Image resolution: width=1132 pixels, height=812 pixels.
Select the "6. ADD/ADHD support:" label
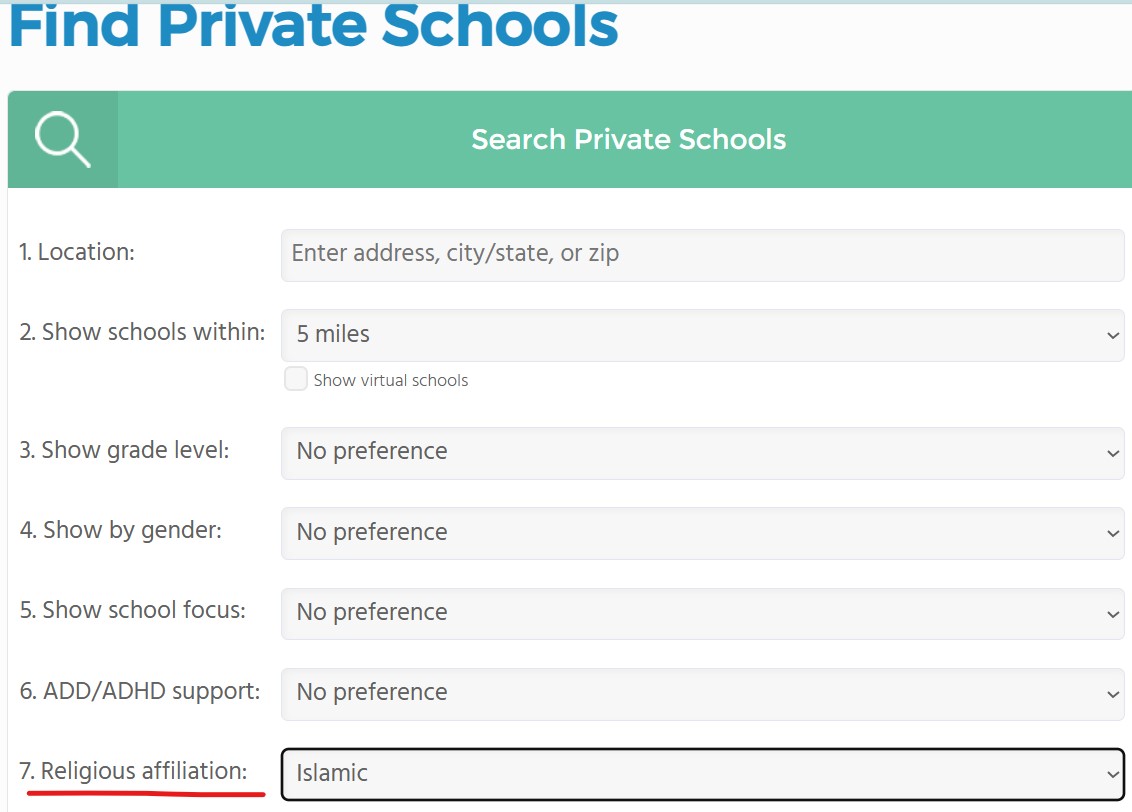[140, 692]
